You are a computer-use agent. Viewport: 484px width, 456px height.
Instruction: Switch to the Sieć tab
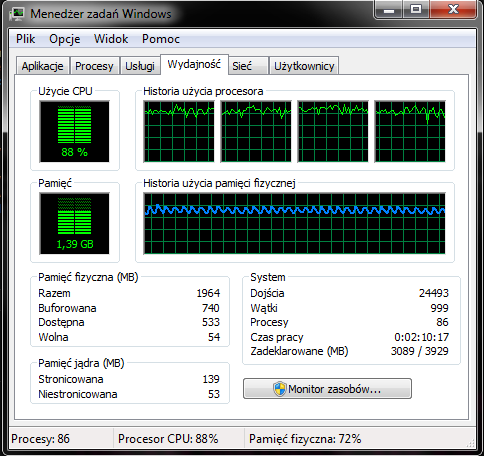coord(248,66)
